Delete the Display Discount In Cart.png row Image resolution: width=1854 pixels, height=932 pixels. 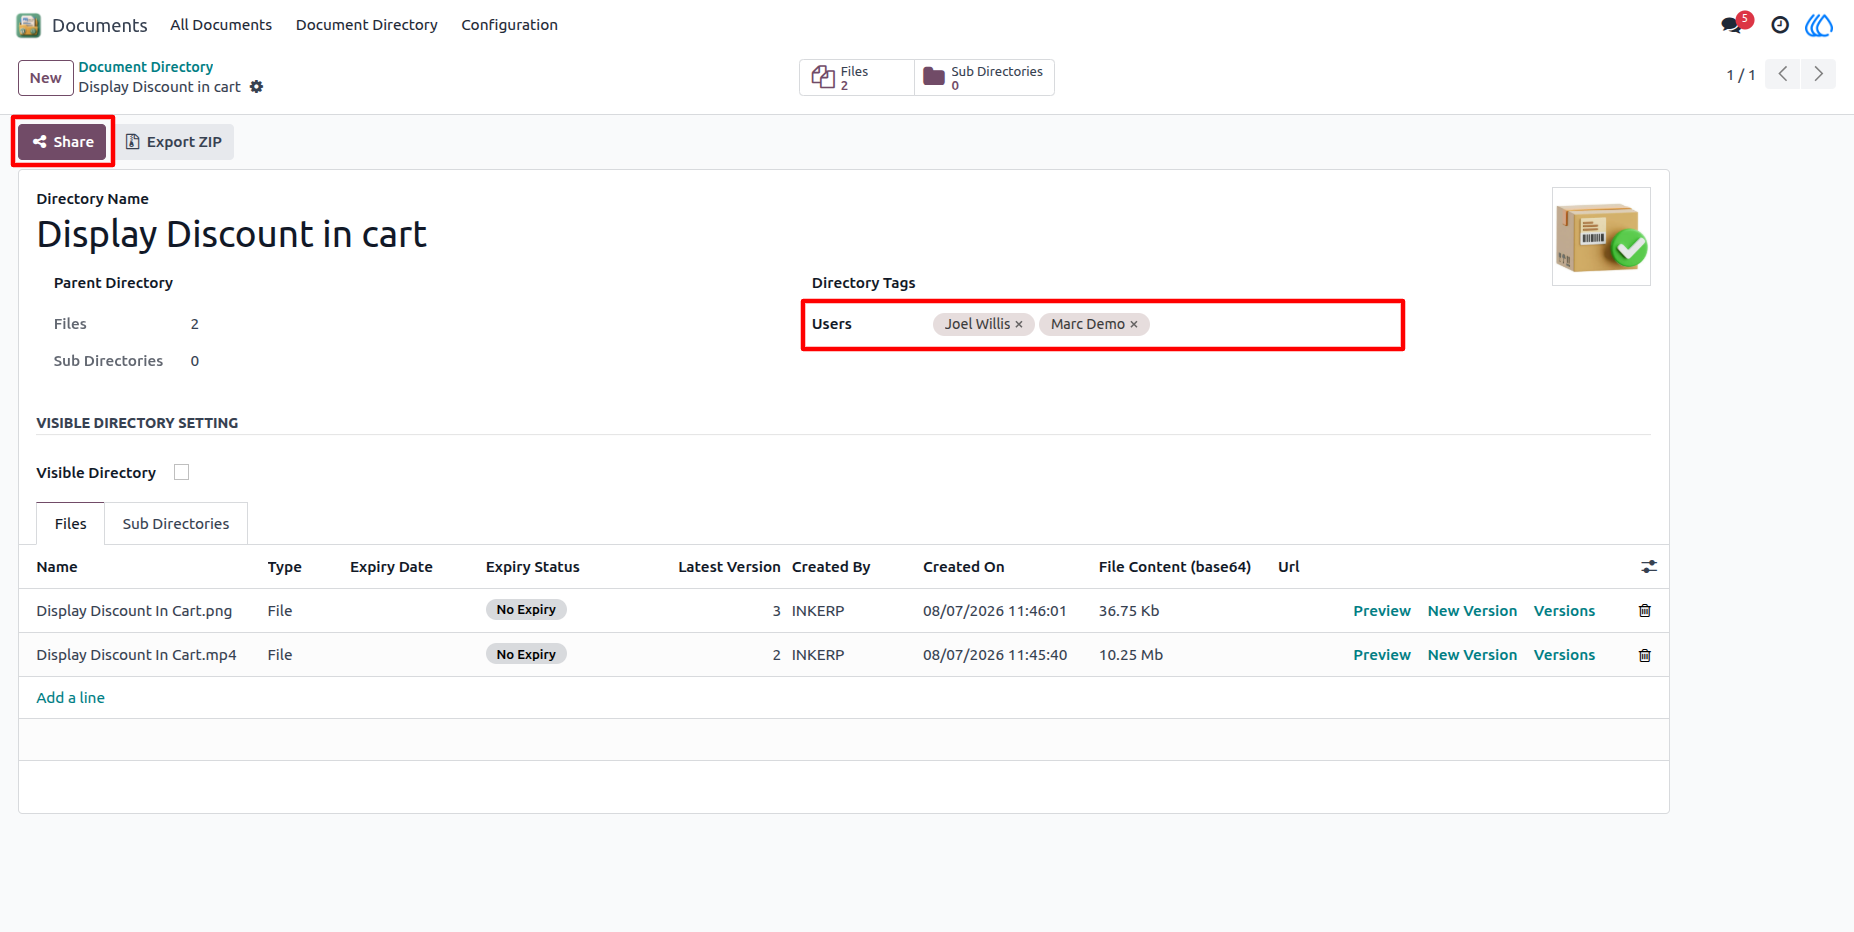click(x=1645, y=611)
